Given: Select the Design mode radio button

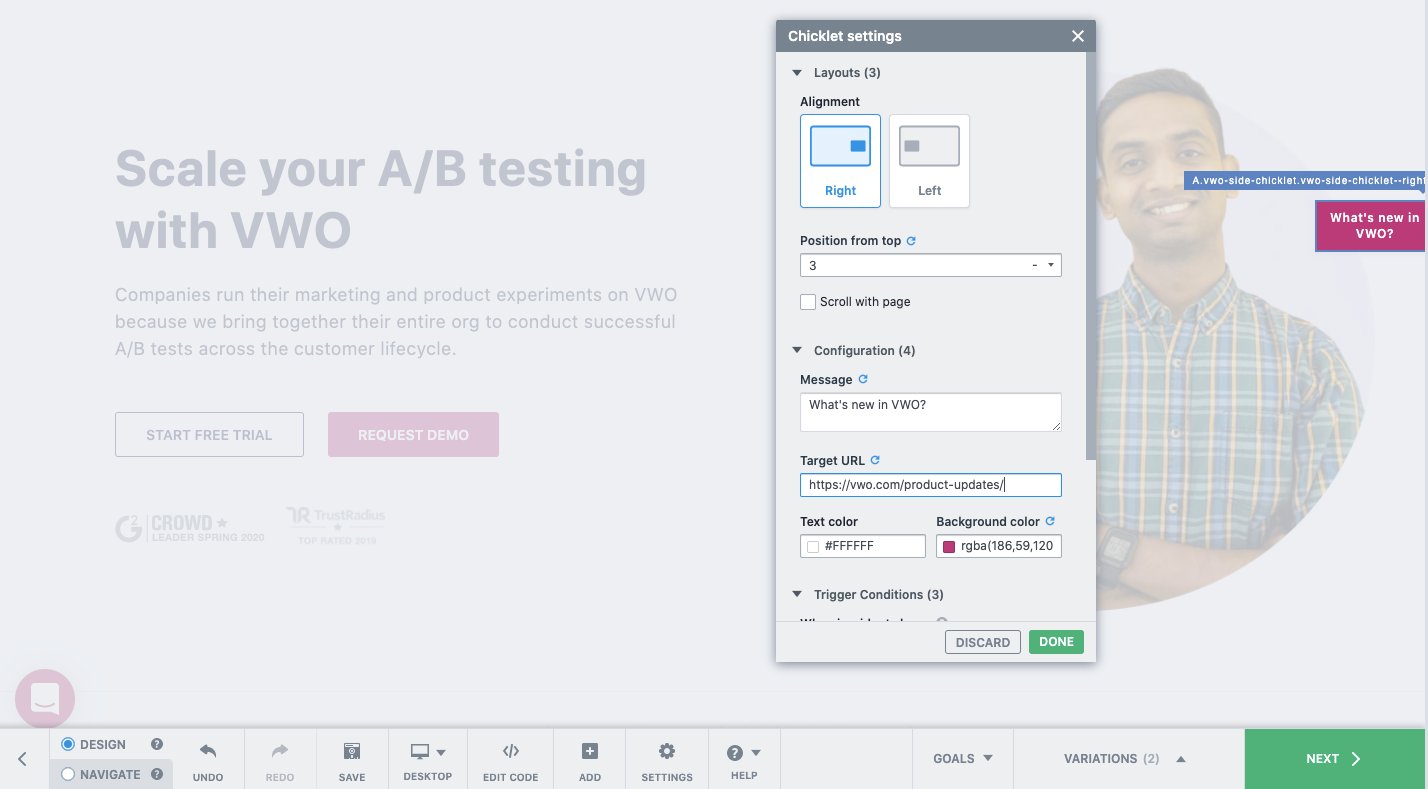Looking at the screenshot, I should tap(68, 744).
